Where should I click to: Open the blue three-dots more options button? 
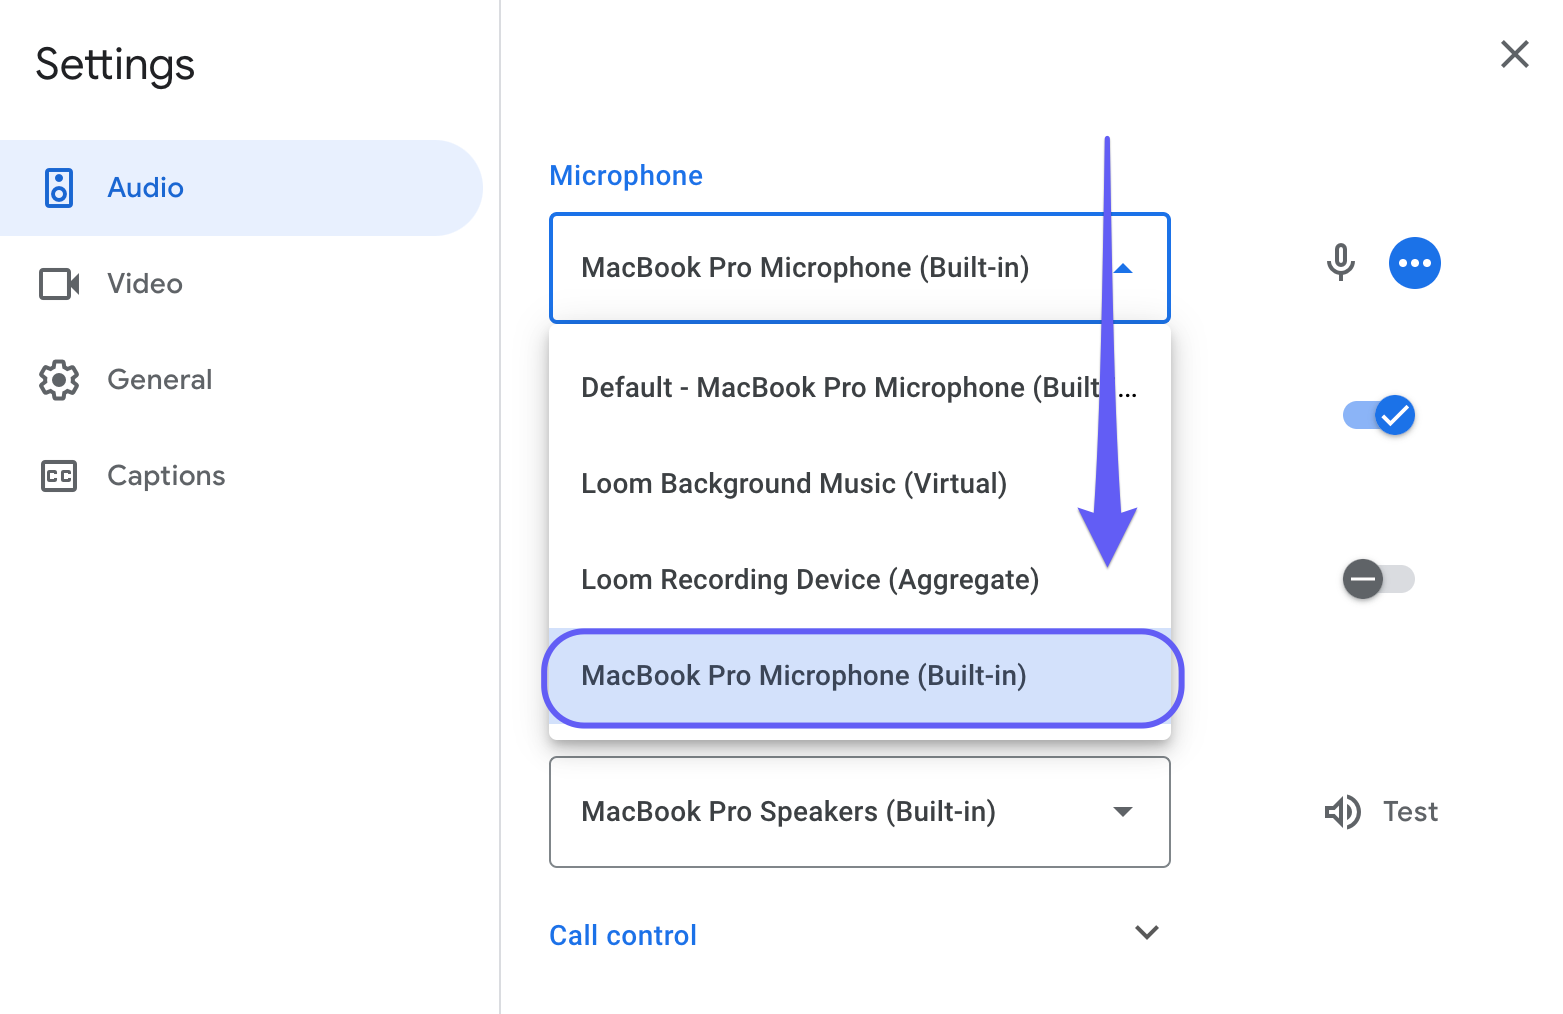tap(1414, 263)
